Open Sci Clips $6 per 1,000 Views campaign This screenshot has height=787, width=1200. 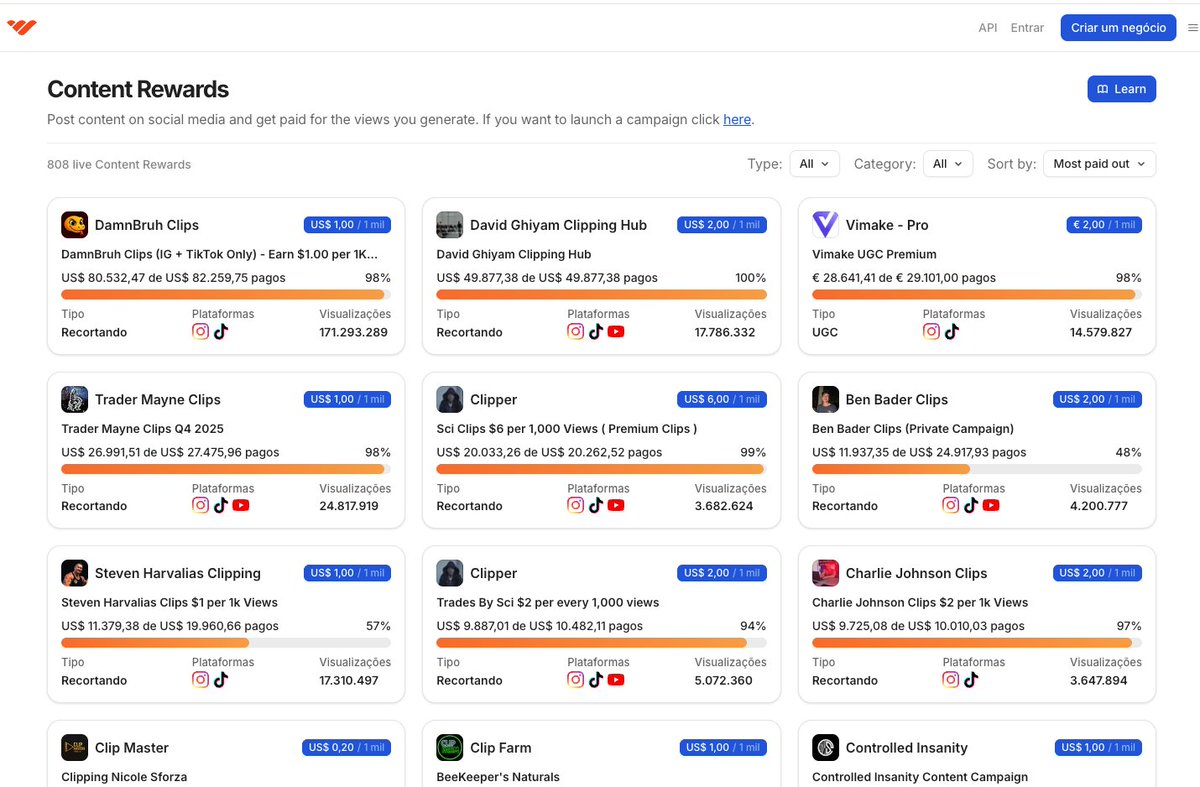(x=567, y=428)
